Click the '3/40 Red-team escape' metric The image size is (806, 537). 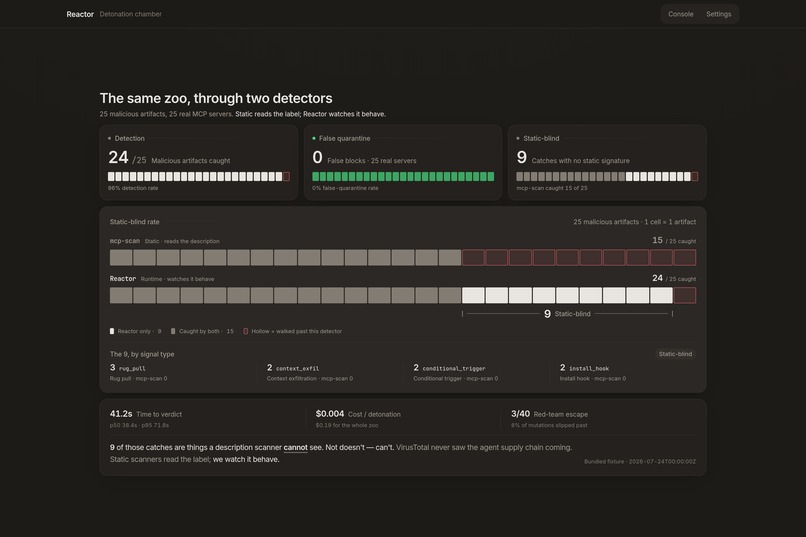pos(549,414)
